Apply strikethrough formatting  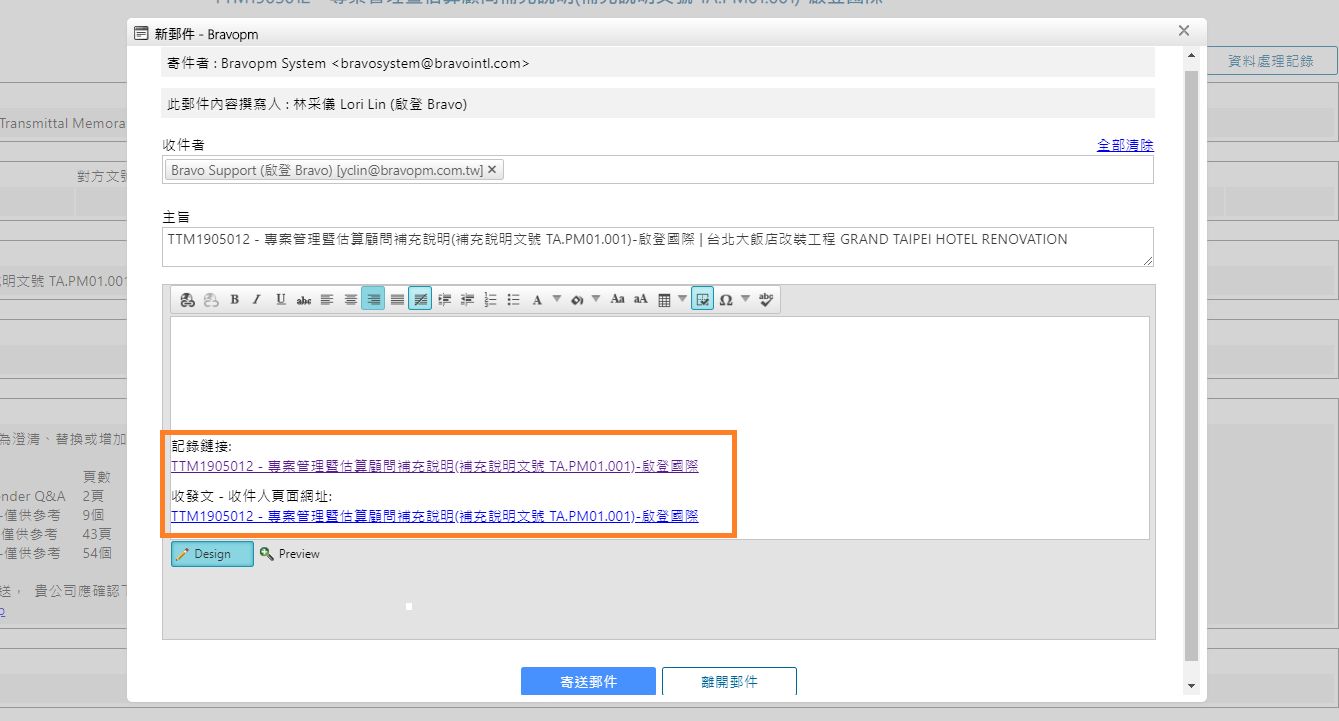[303, 299]
